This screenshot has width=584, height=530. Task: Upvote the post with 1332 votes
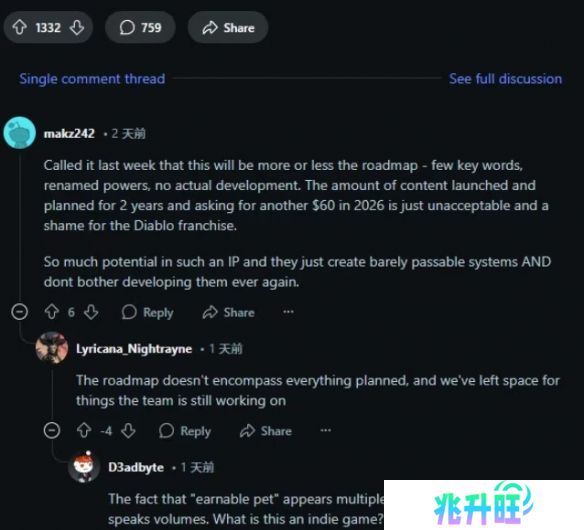(19, 27)
